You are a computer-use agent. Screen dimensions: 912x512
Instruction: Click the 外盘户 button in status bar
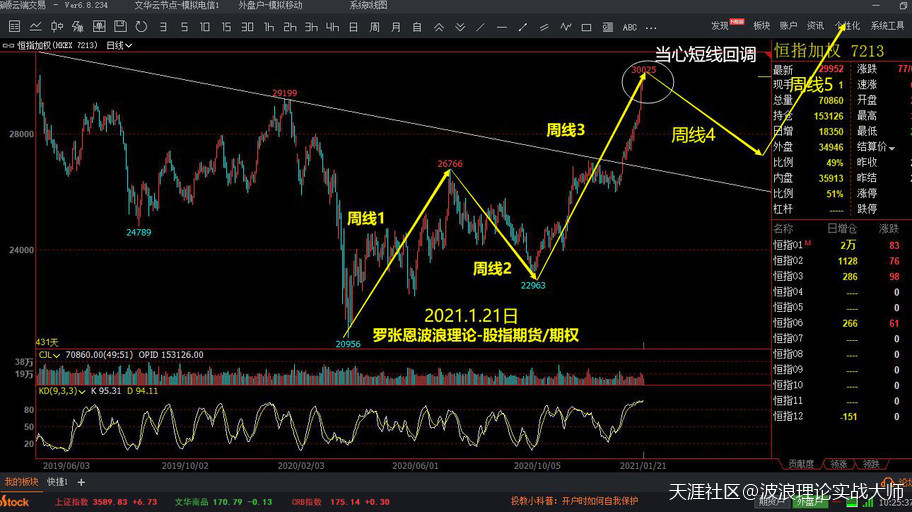point(812,502)
